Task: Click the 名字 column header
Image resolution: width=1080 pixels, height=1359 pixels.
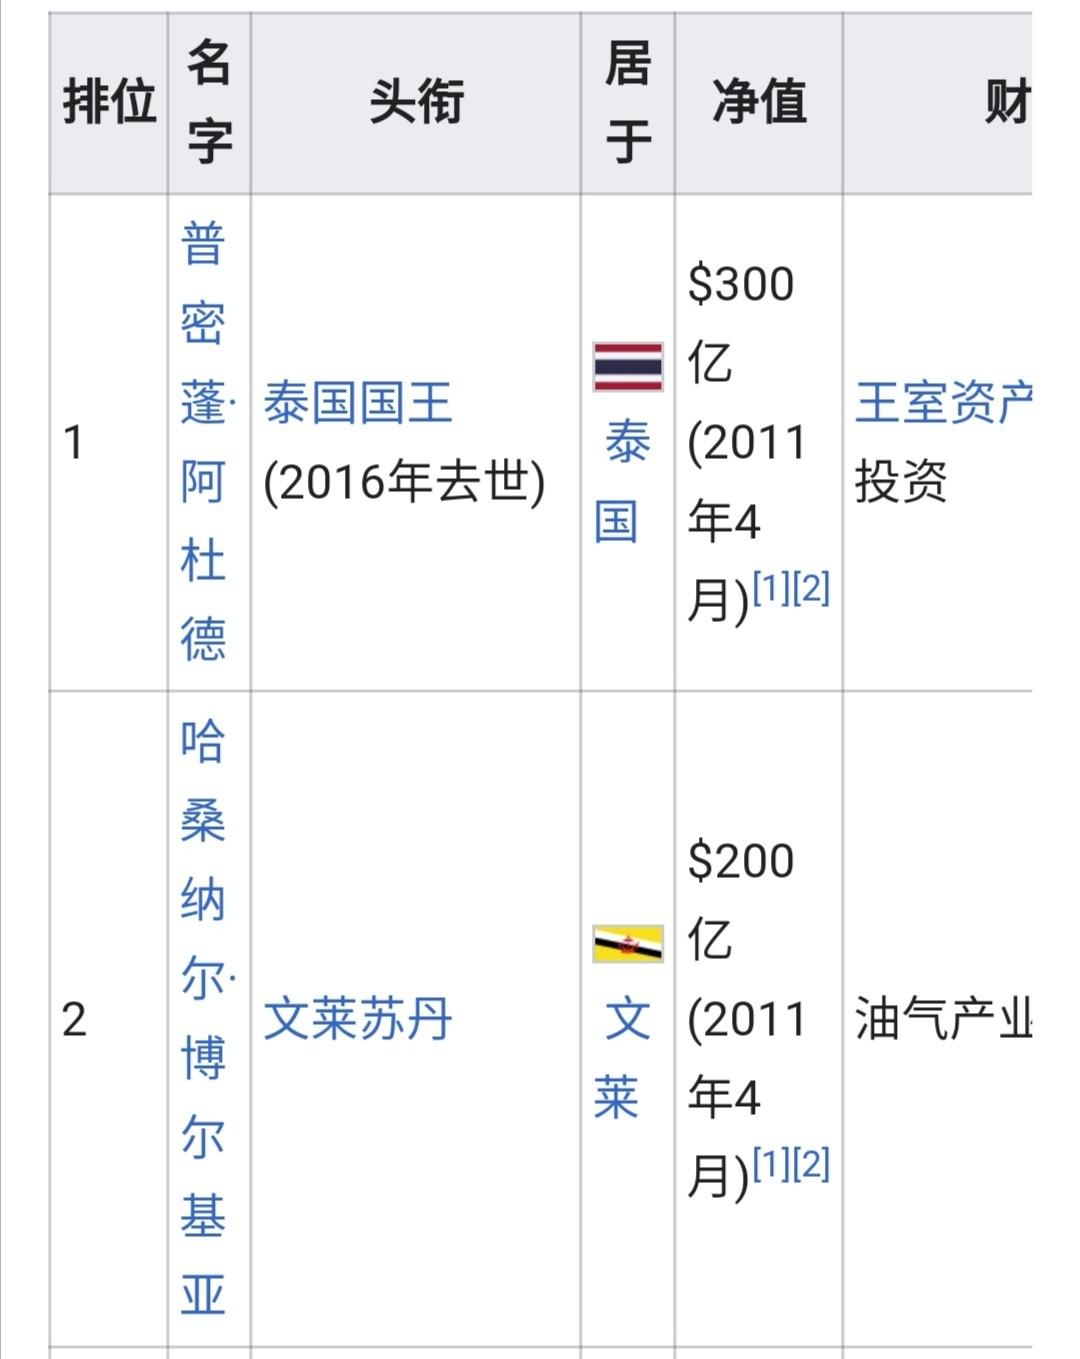Action: pyautogui.click(x=209, y=103)
